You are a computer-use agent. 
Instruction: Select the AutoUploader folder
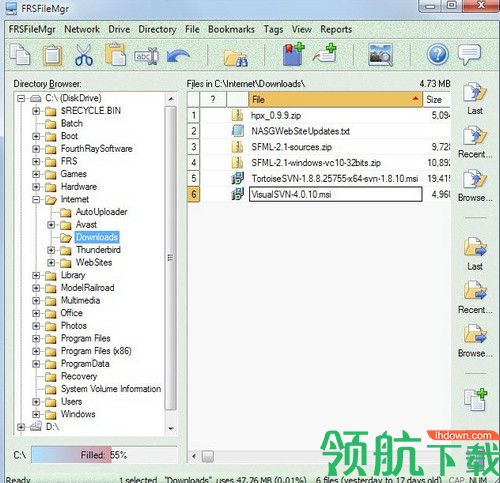point(102,212)
